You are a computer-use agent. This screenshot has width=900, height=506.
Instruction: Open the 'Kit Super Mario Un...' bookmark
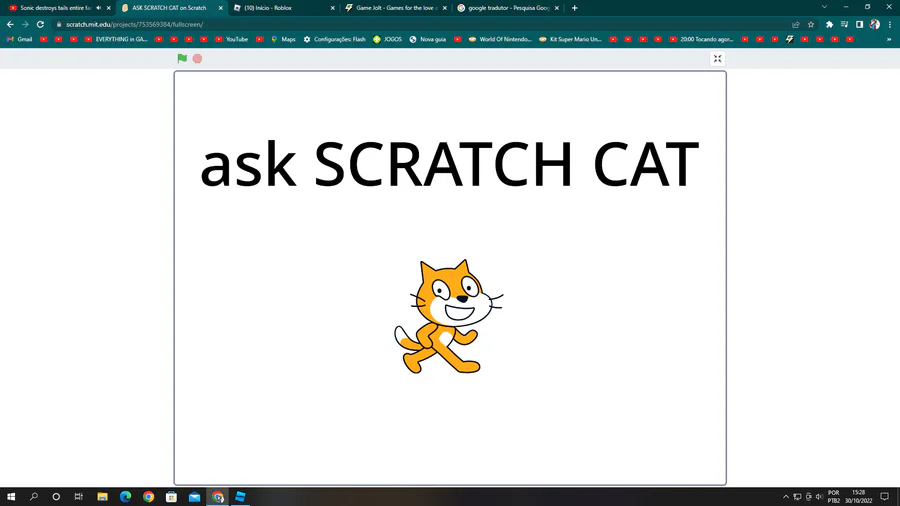point(571,40)
